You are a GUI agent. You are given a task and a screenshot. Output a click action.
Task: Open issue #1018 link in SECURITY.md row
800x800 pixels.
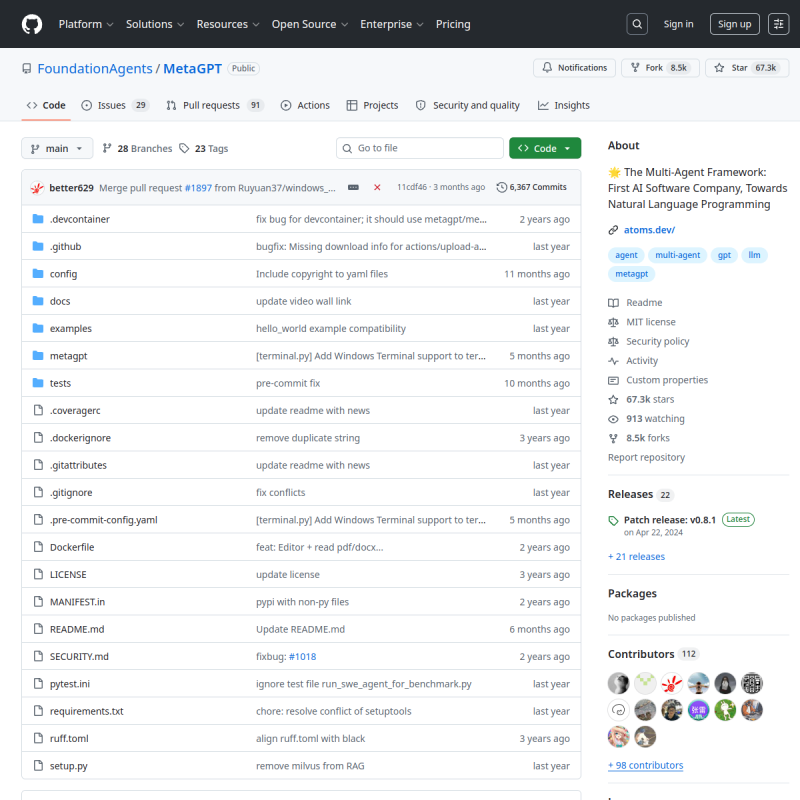pos(303,657)
